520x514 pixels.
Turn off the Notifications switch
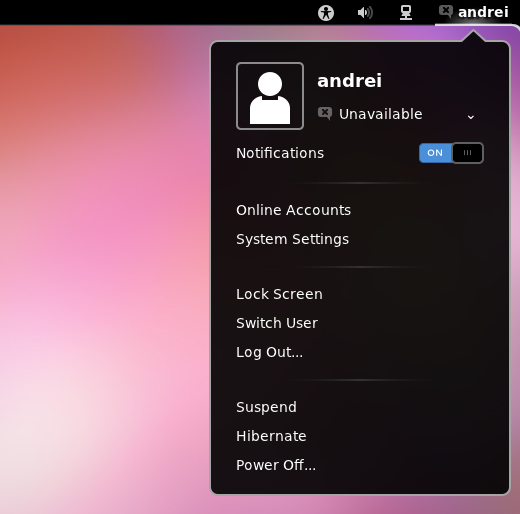click(x=451, y=153)
